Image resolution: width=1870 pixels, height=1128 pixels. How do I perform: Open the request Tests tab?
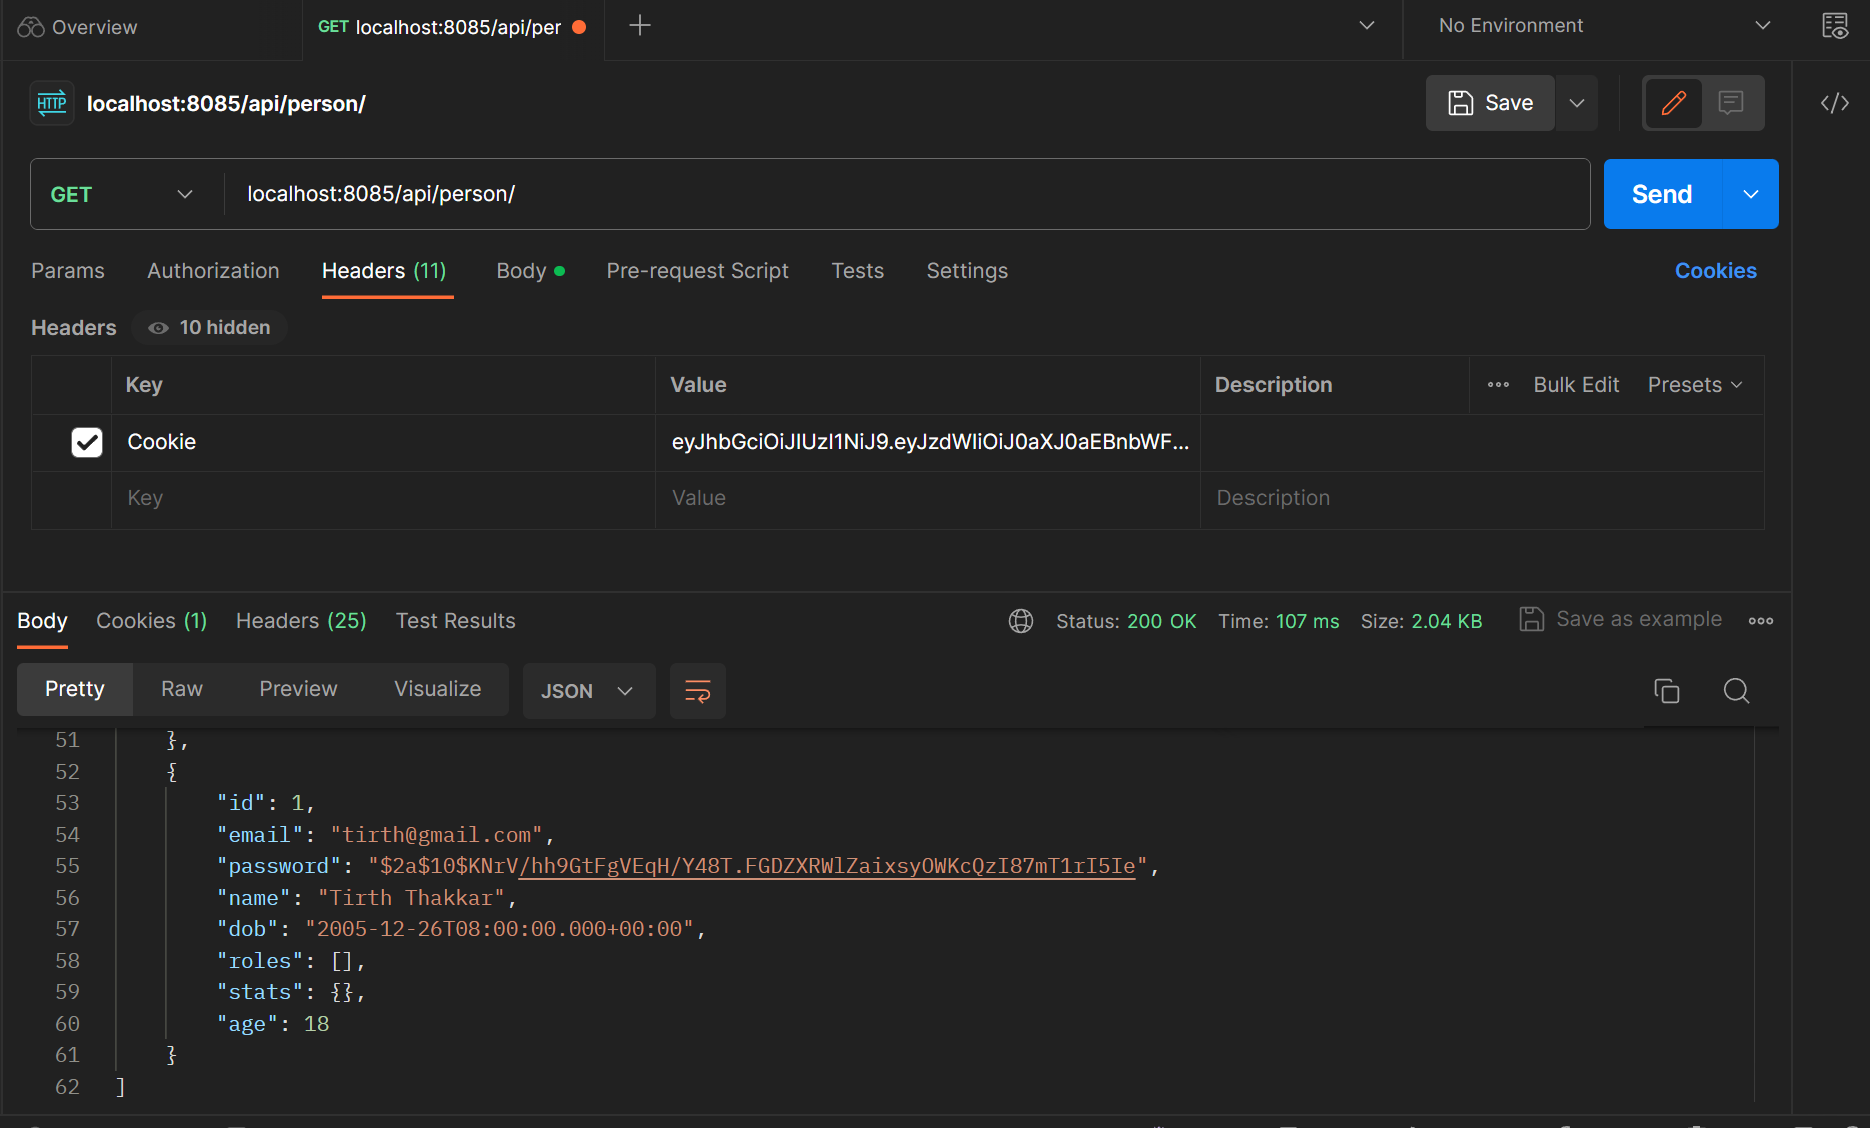coord(857,271)
